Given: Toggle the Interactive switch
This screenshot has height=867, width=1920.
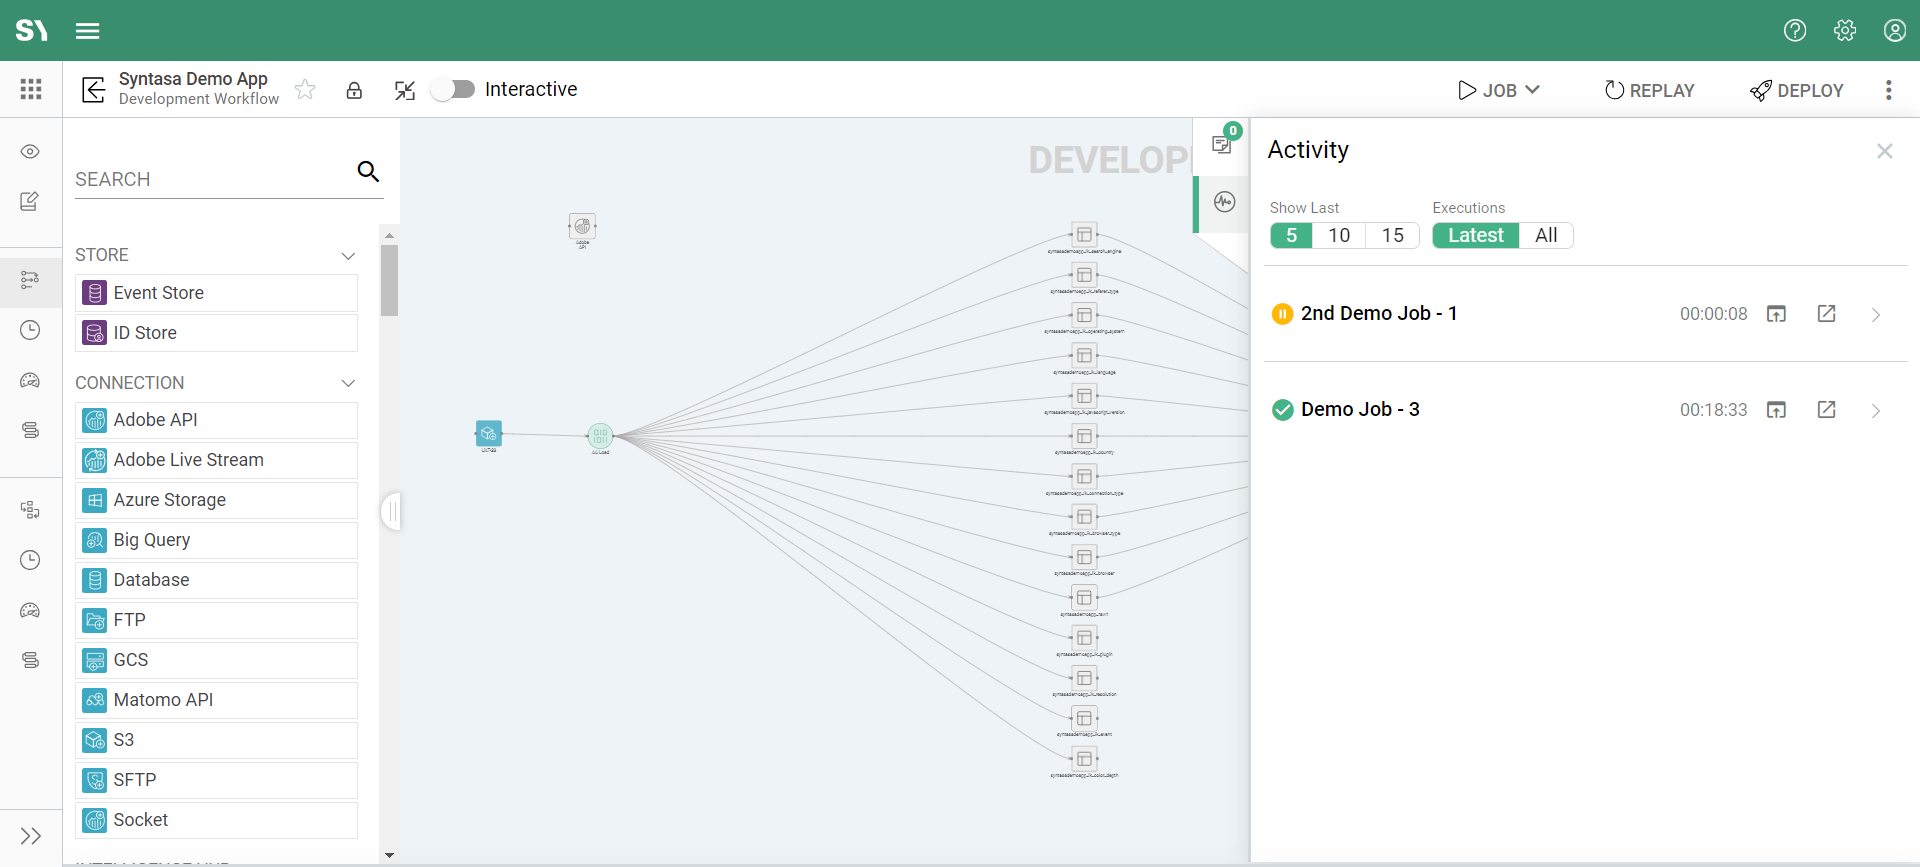Looking at the screenshot, I should [x=453, y=89].
